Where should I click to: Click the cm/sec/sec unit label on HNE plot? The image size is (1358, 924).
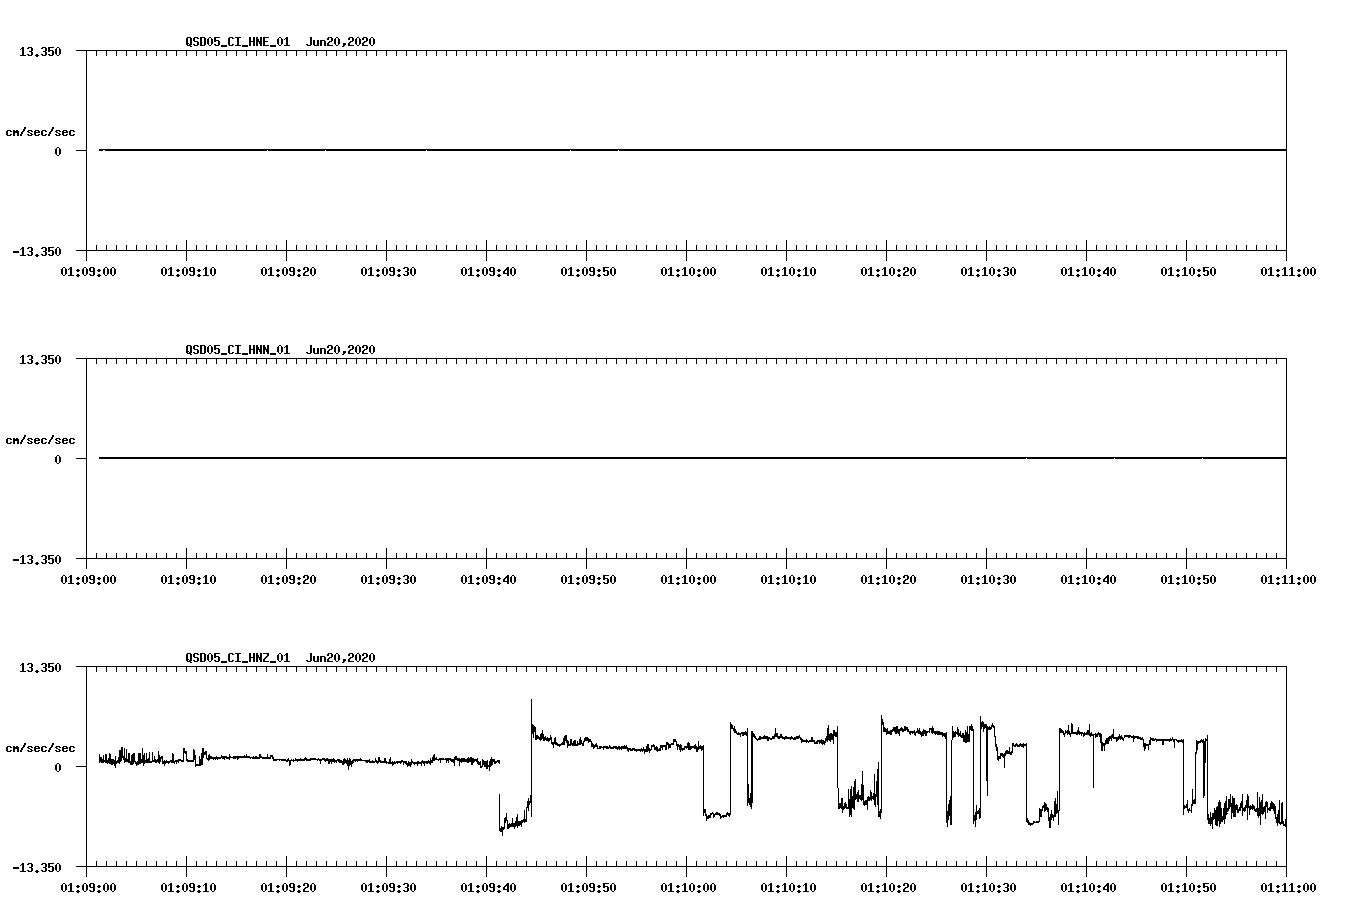[40, 132]
